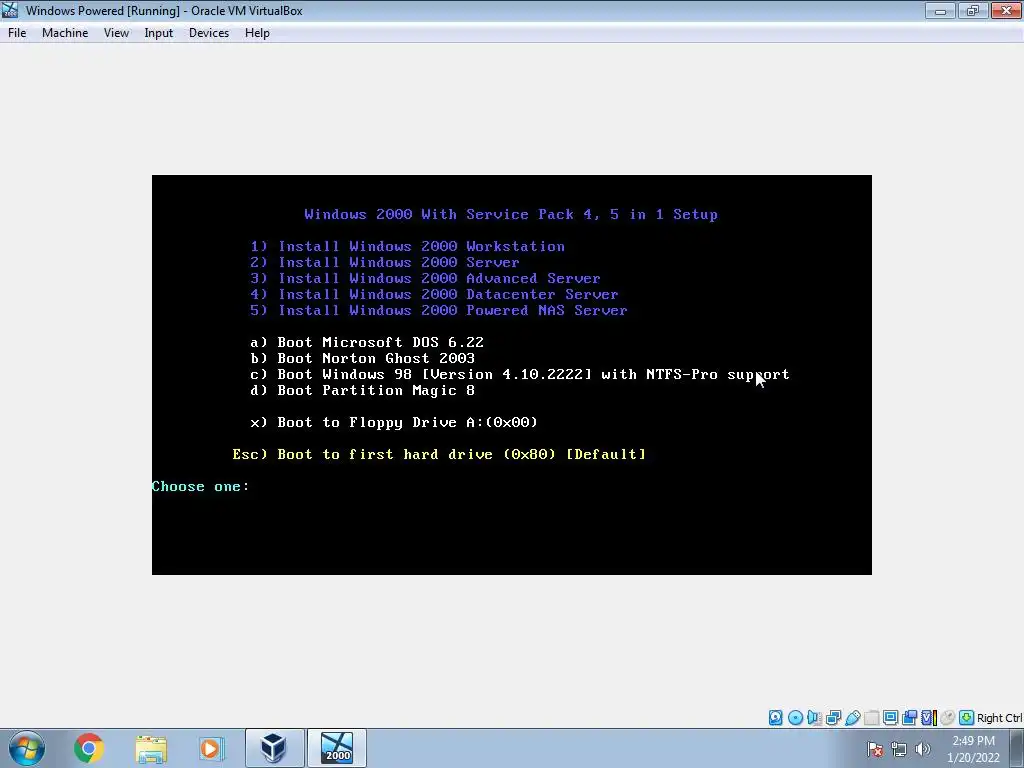The height and width of the screenshot is (768, 1024).
Task: Toggle the mouse integration indicator
Action: pos(948,718)
